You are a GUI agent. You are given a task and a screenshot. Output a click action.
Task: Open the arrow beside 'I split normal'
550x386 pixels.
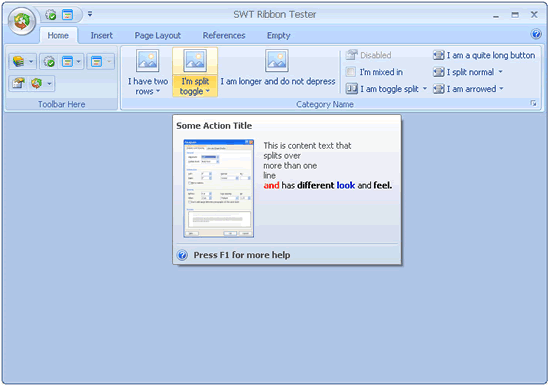[501, 72]
